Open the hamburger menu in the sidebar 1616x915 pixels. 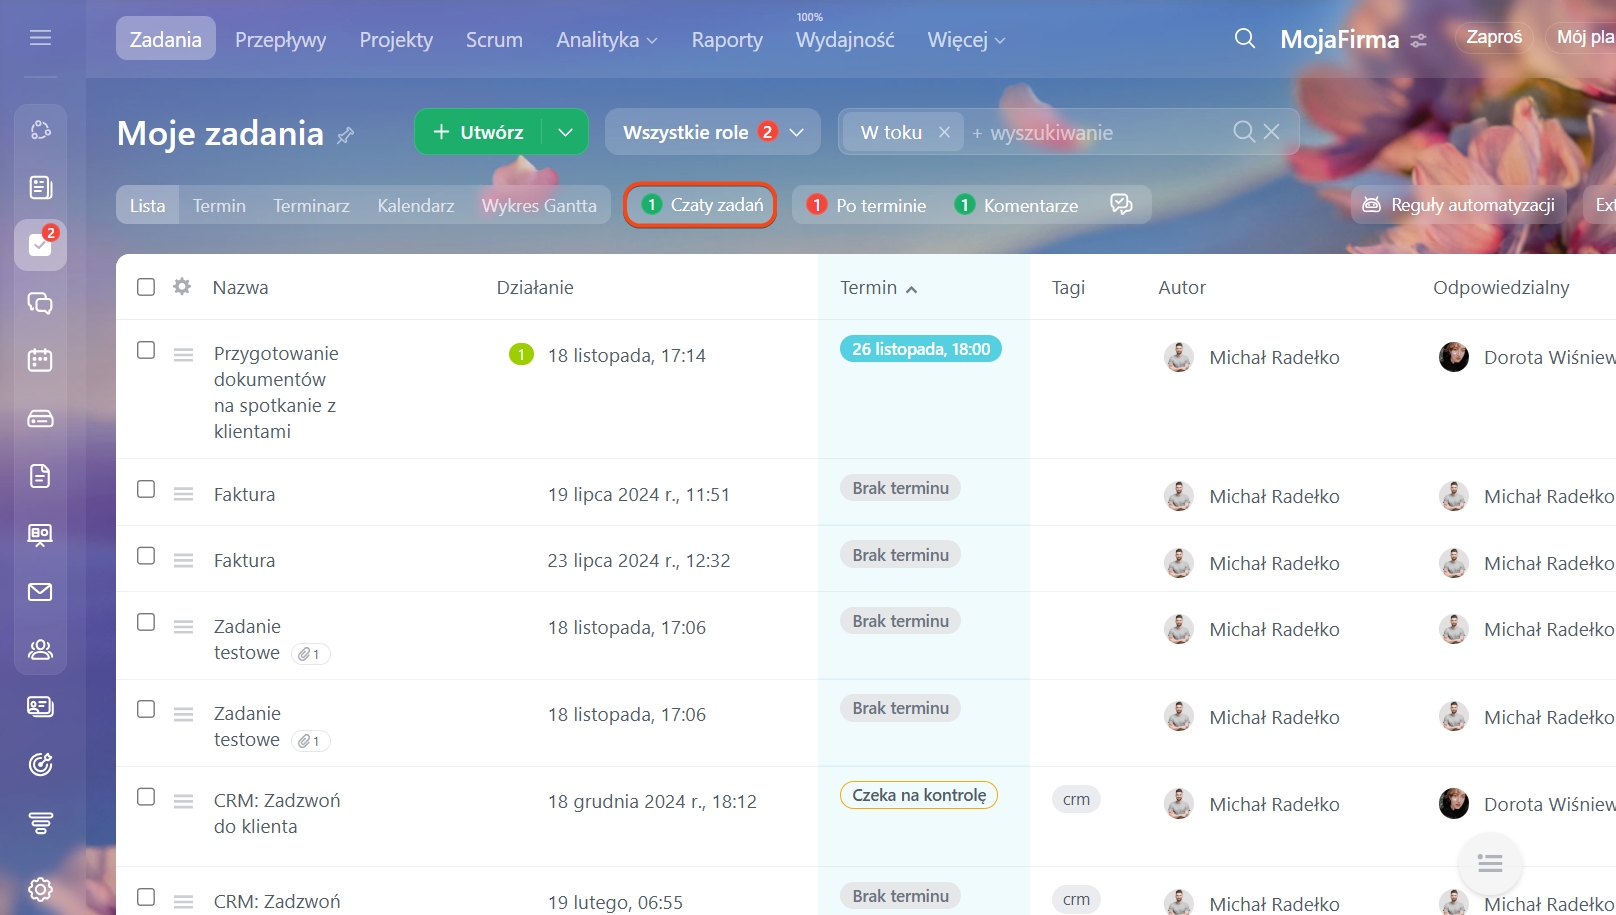coord(40,38)
